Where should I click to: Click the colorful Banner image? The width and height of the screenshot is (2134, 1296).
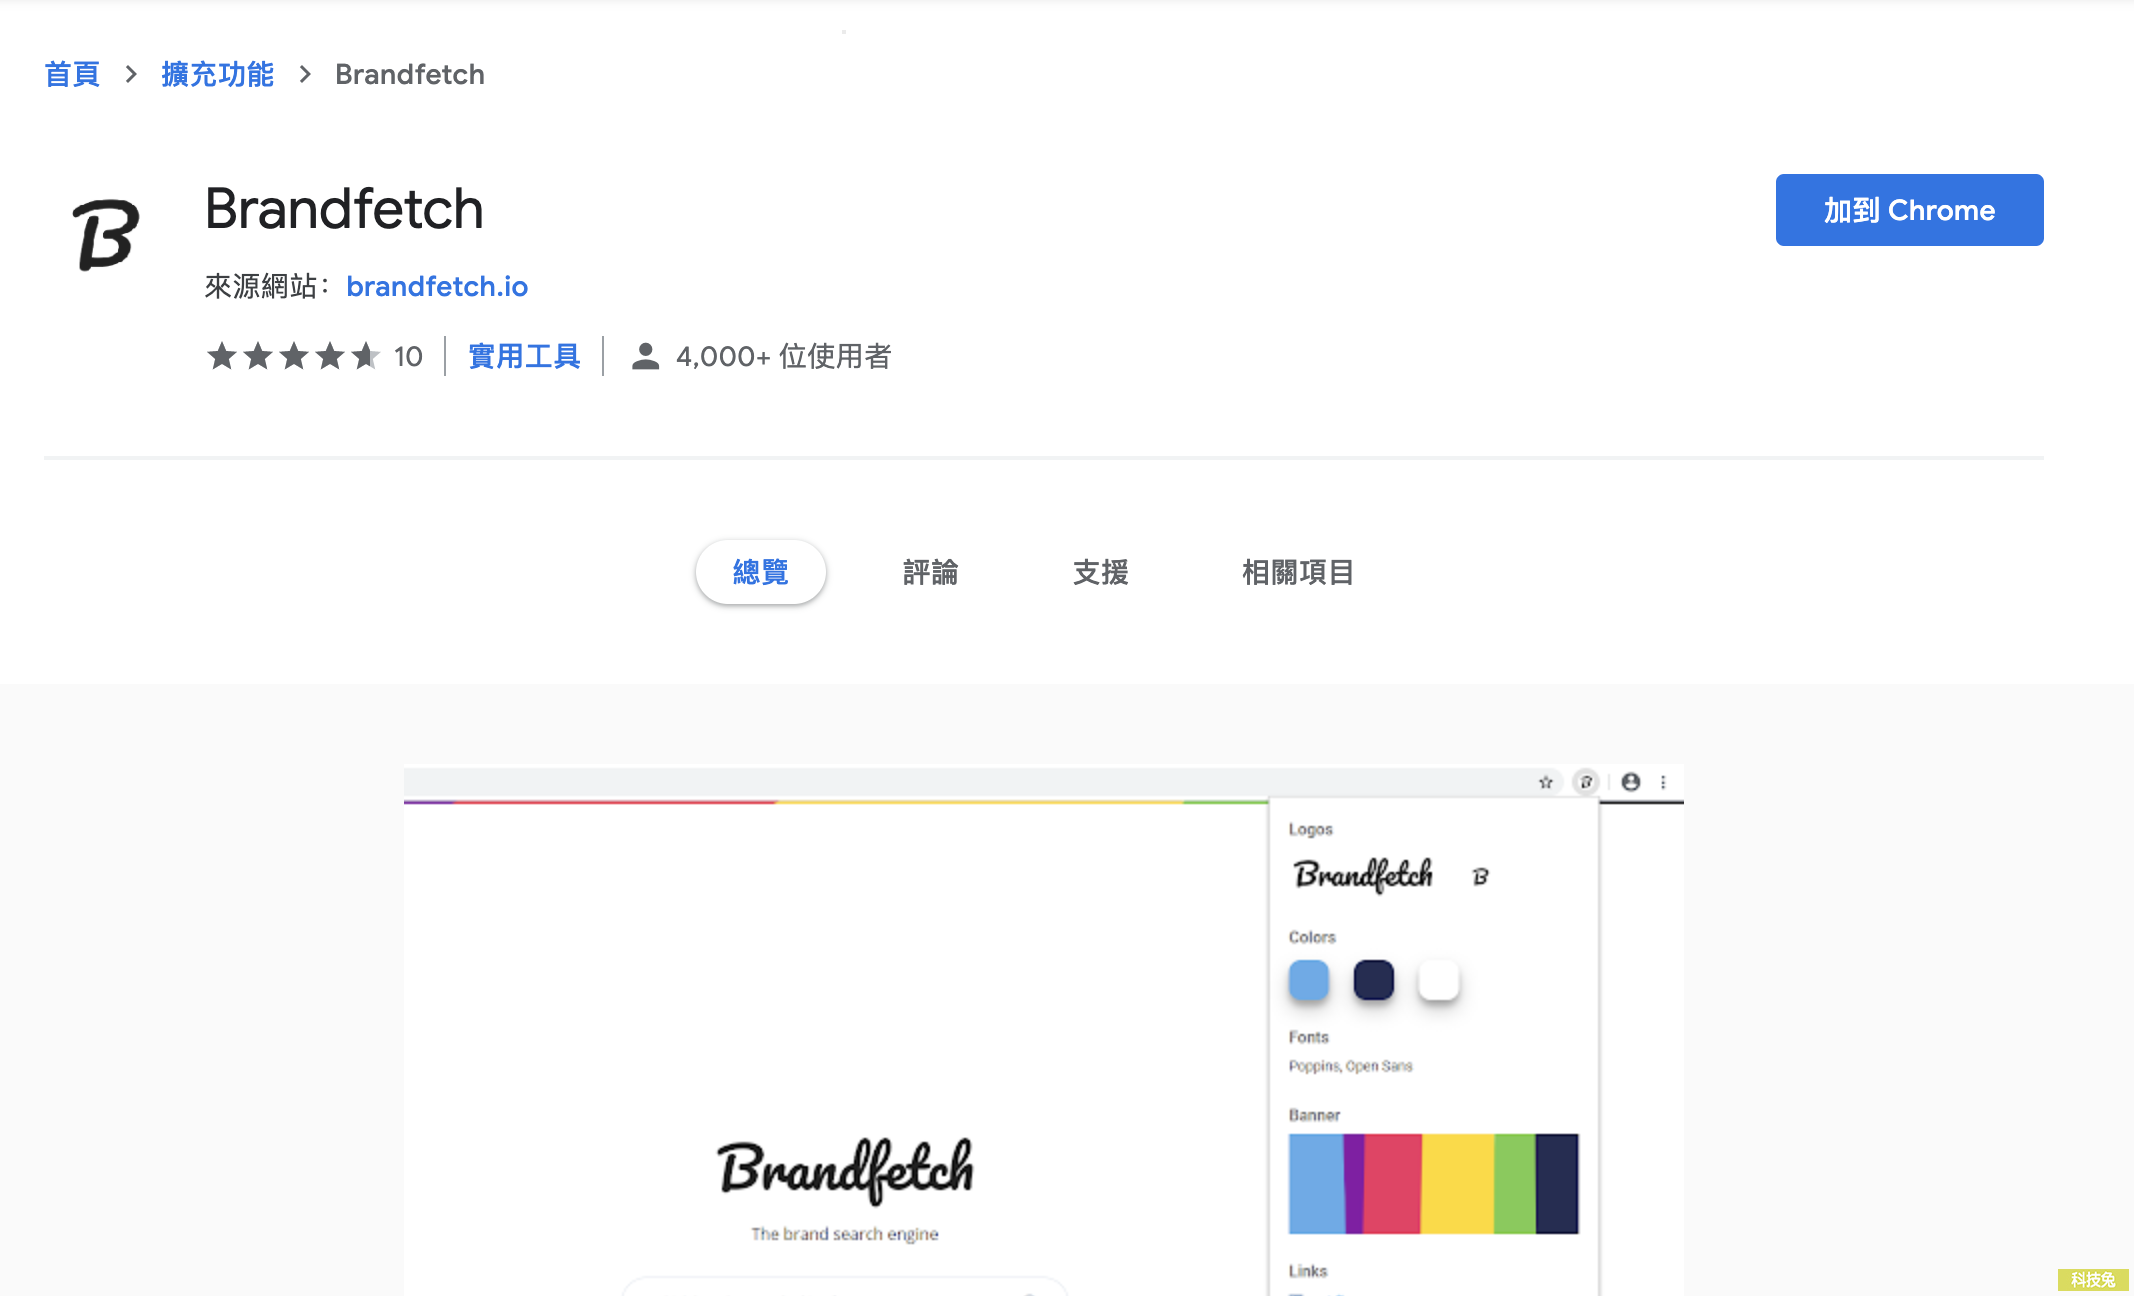tap(1434, 1184)
